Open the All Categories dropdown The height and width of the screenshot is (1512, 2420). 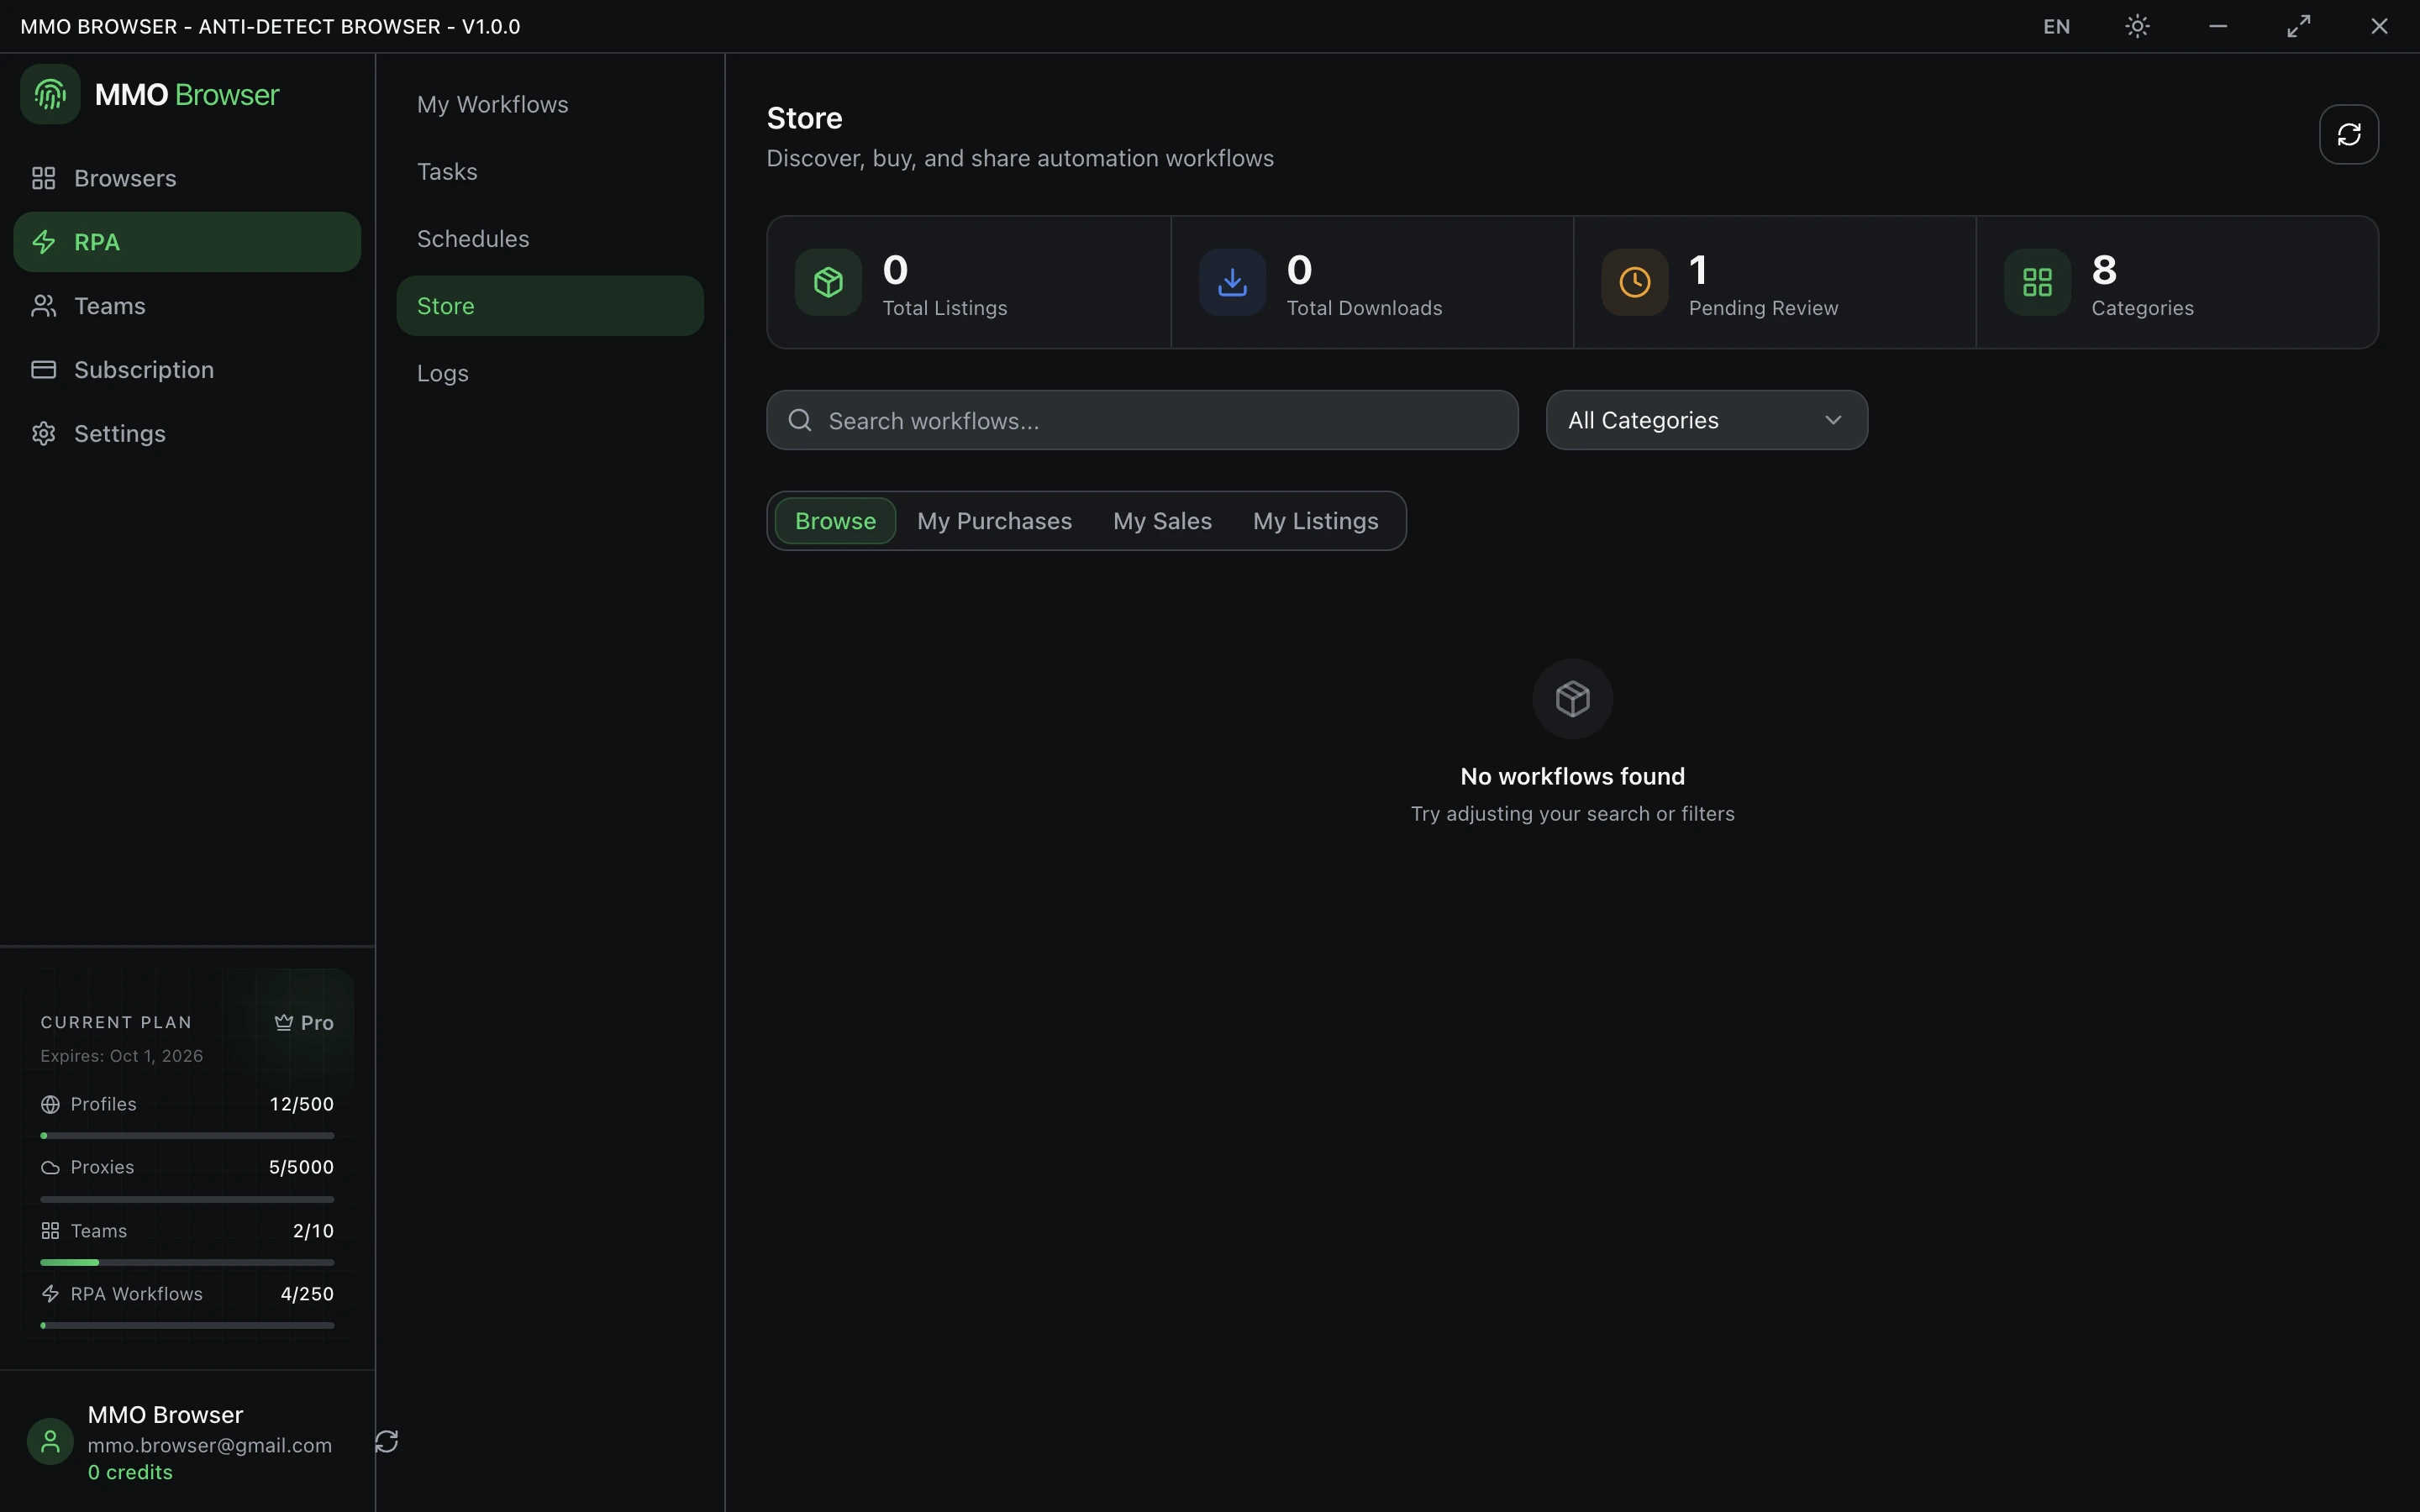(x=1706, y=420)
